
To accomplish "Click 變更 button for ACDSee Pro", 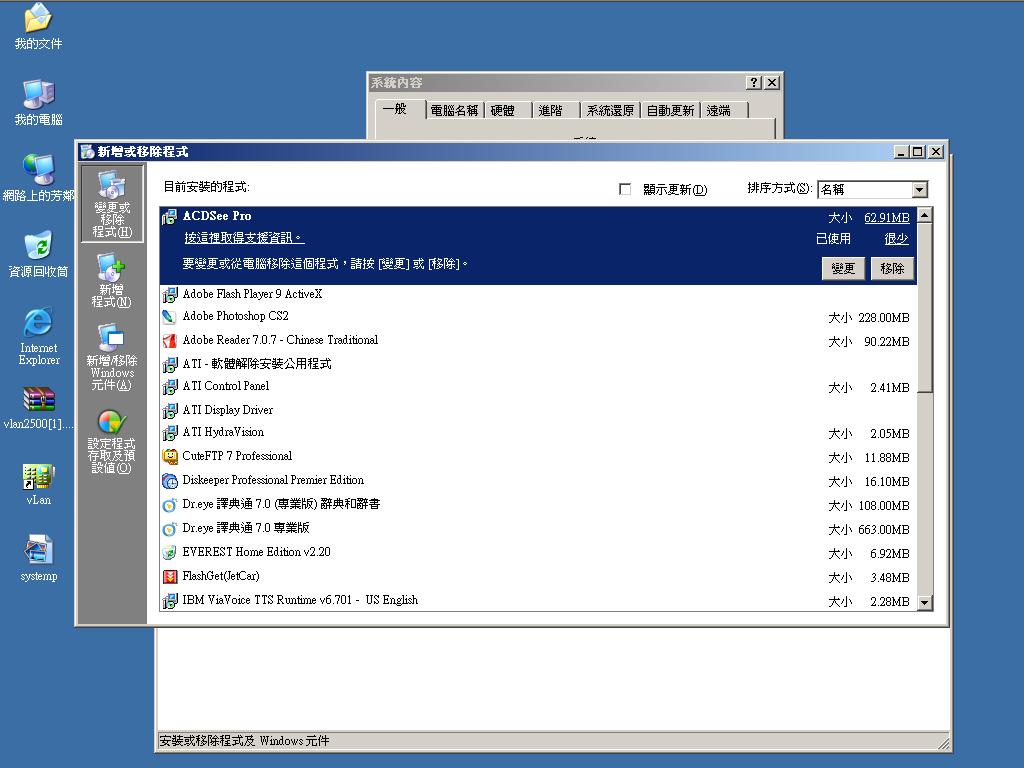I will tap(842, 268).
